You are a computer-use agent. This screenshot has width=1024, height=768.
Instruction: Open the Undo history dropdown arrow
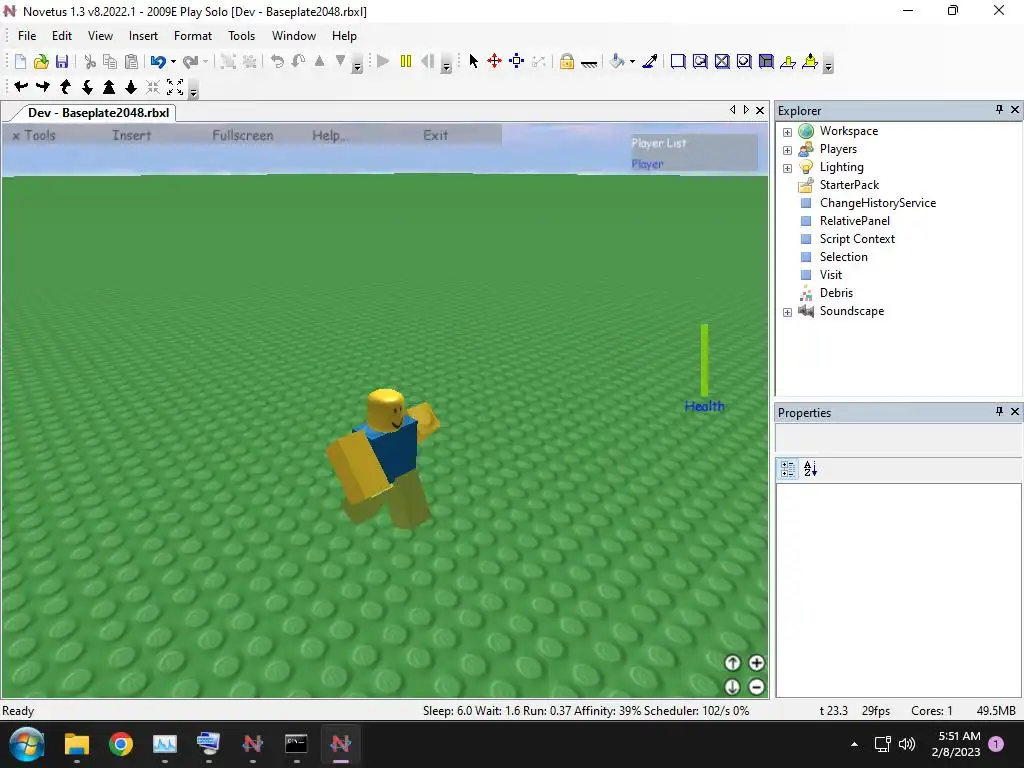click(173, 61)
